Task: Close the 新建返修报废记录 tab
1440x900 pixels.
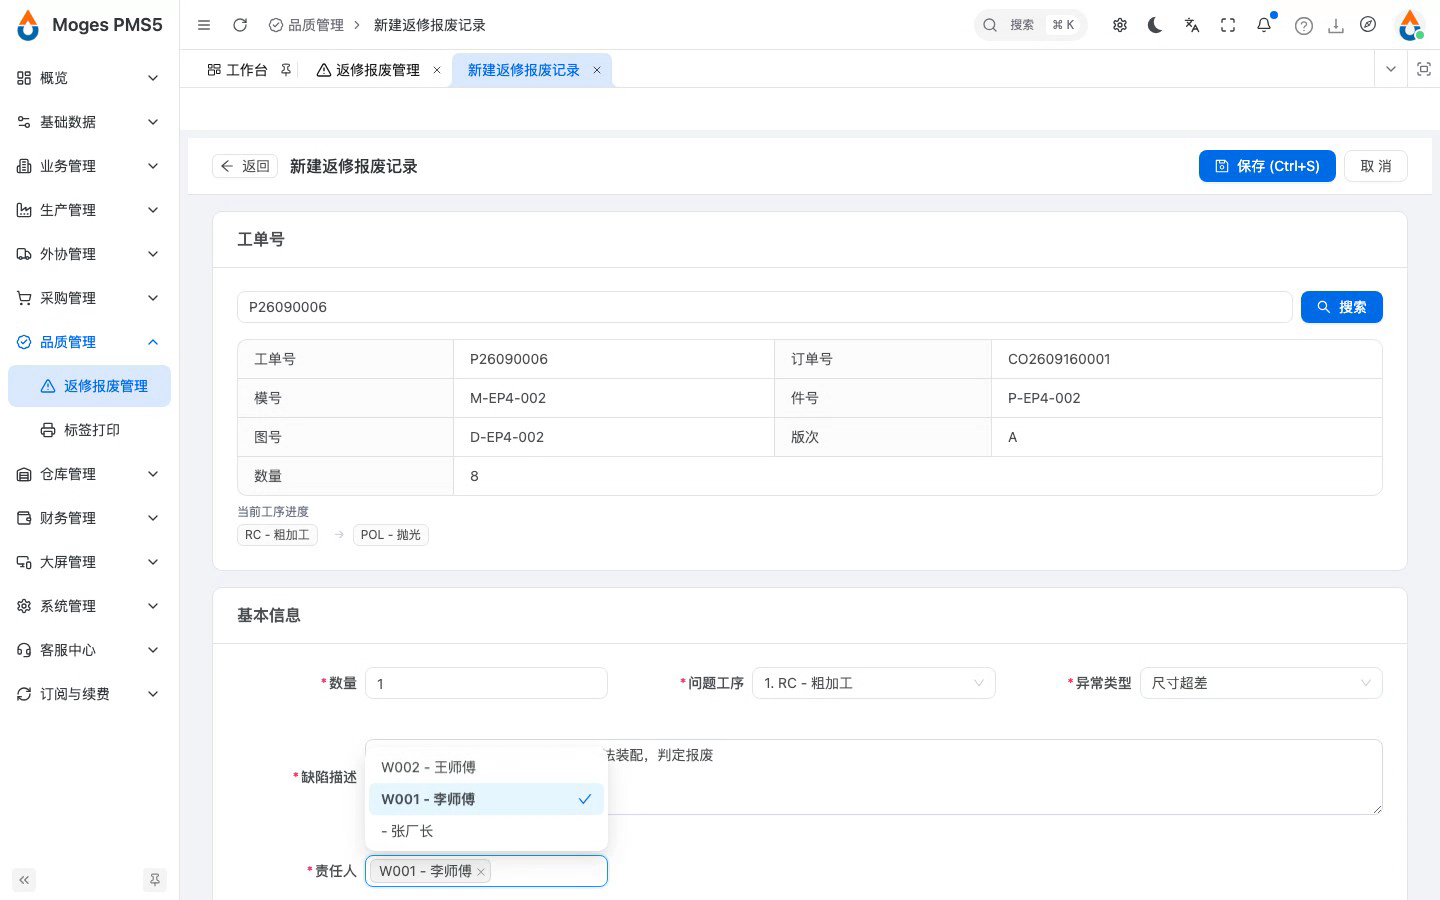Action: [x=597, y=70]
